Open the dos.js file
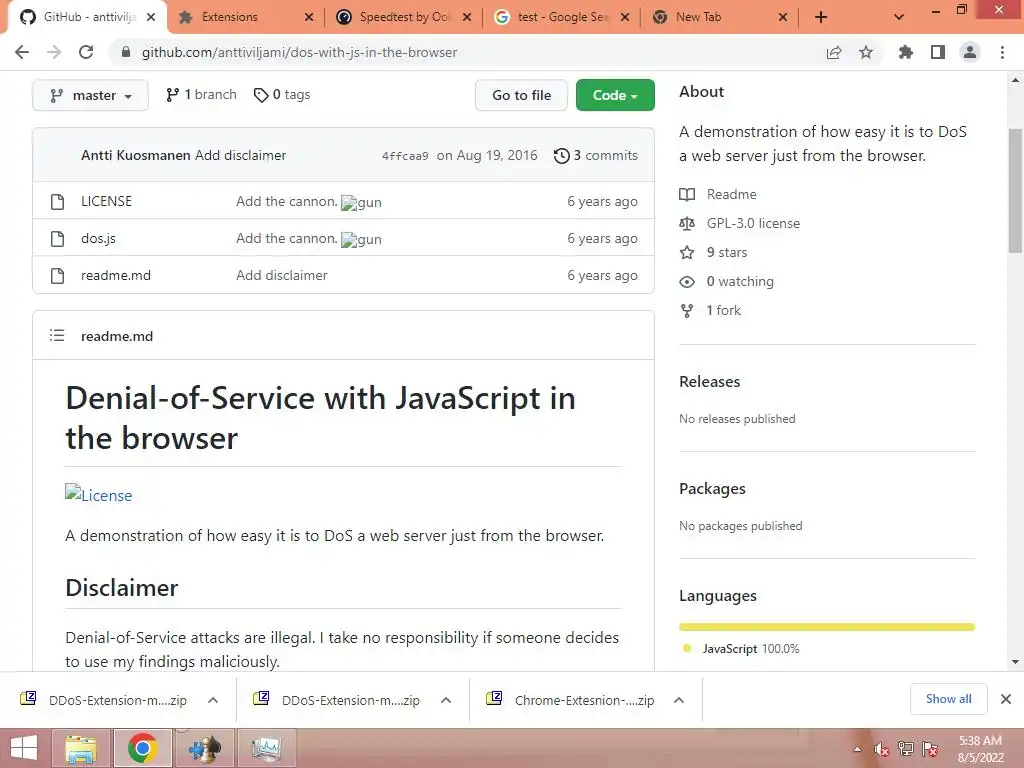Screen dimensions: 1024x768 [98, 238]
